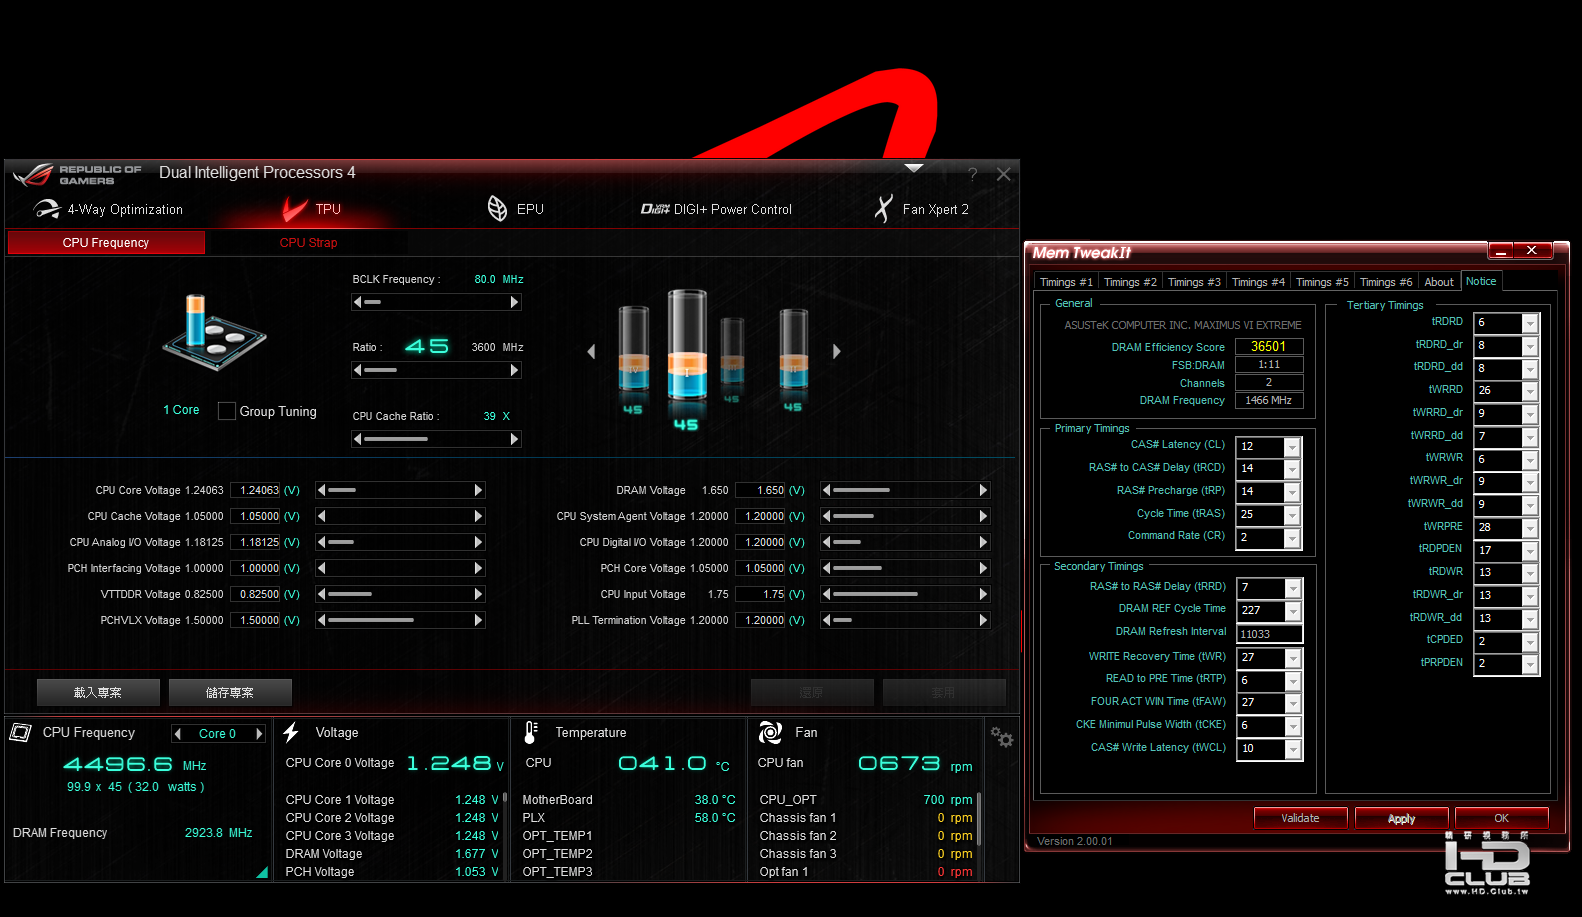Click Apply button in Mem TweakIt
Screen dimensions: 1582x917
[1401, 818]
